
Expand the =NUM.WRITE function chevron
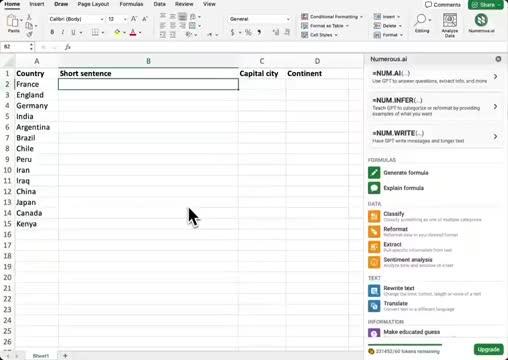(x=495, y=136)
